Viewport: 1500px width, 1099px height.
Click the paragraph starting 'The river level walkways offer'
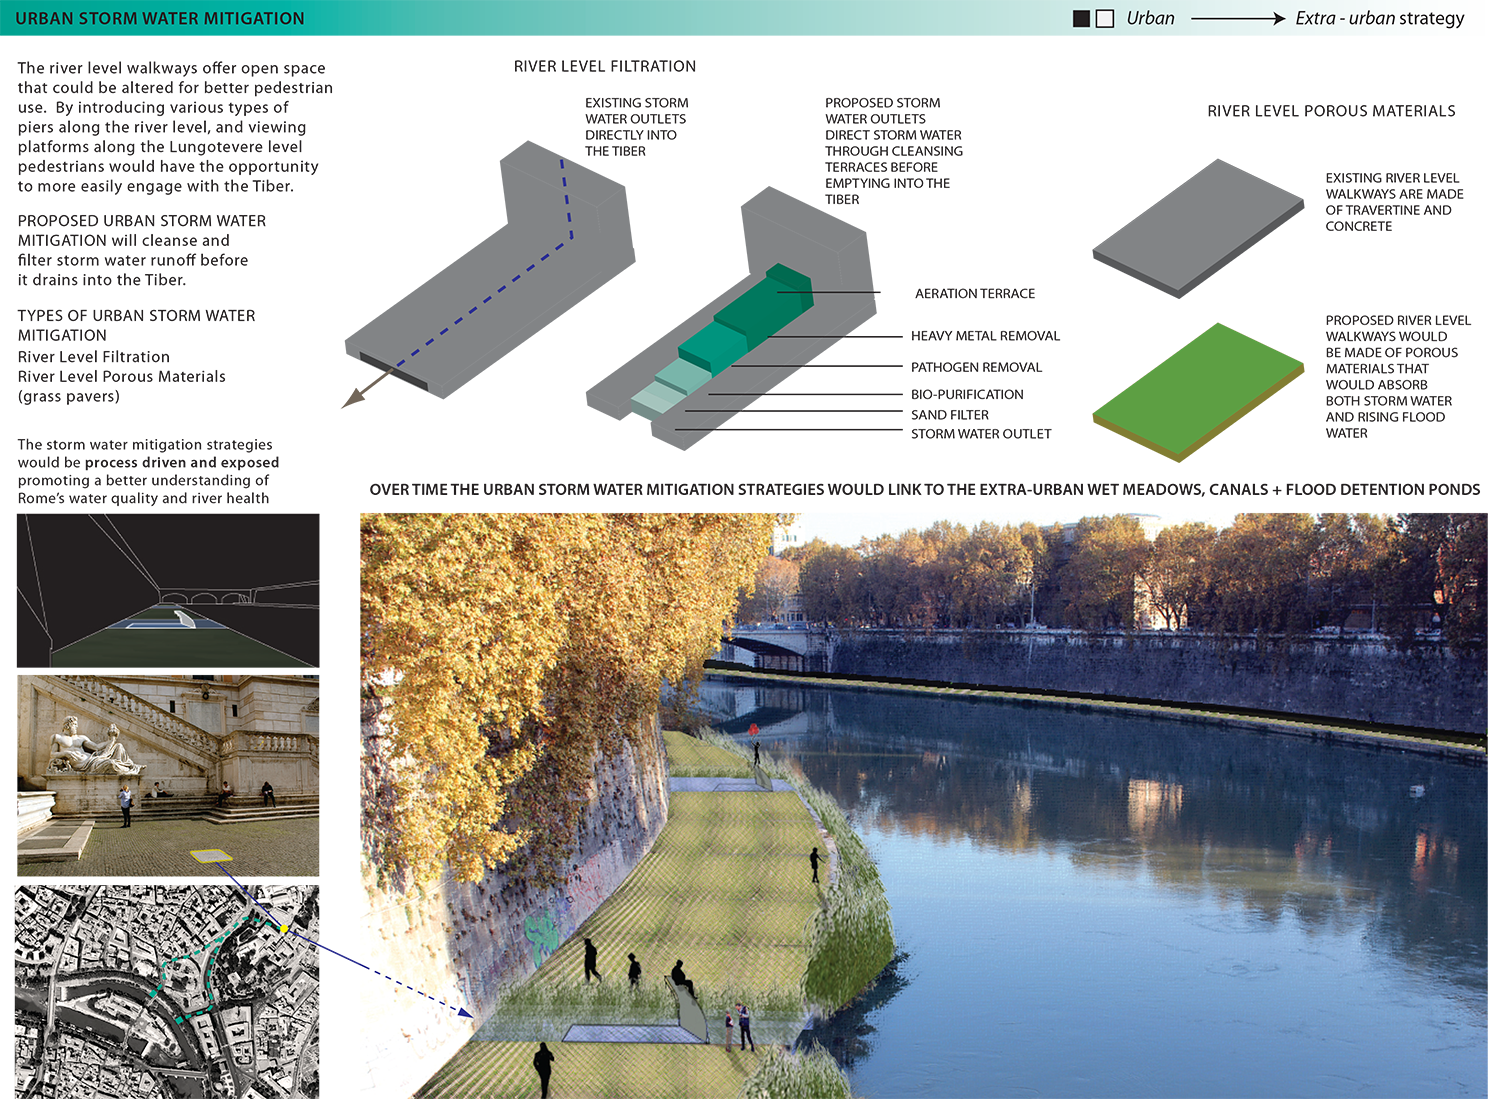pyautogui.click(x=175, y=127)
